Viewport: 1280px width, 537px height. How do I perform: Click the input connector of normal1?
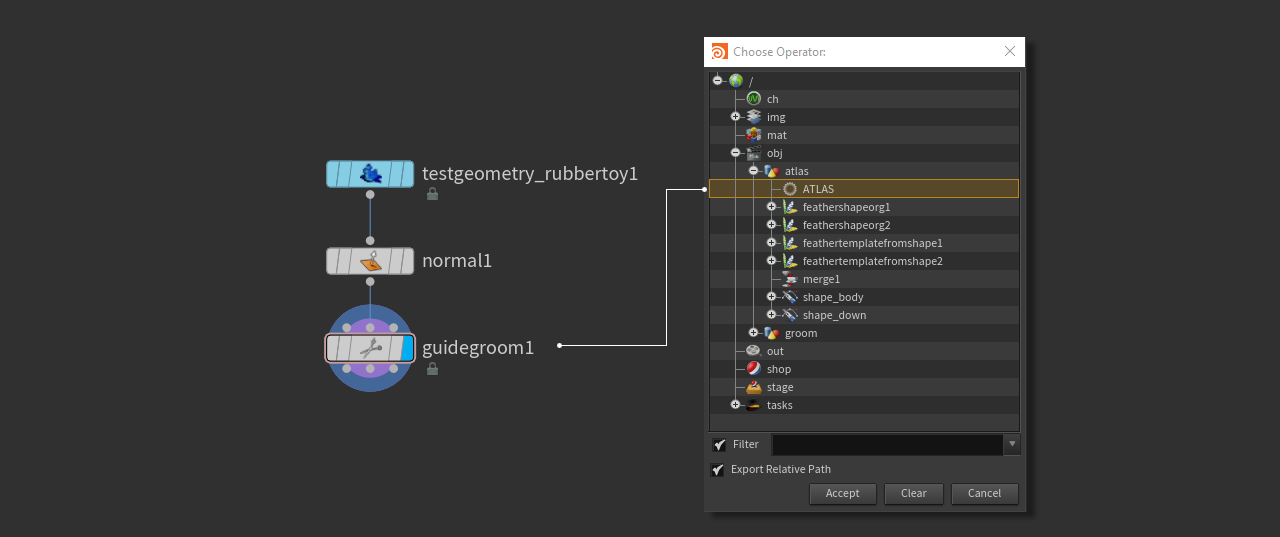pyautogui.click(x=370, y=240)
